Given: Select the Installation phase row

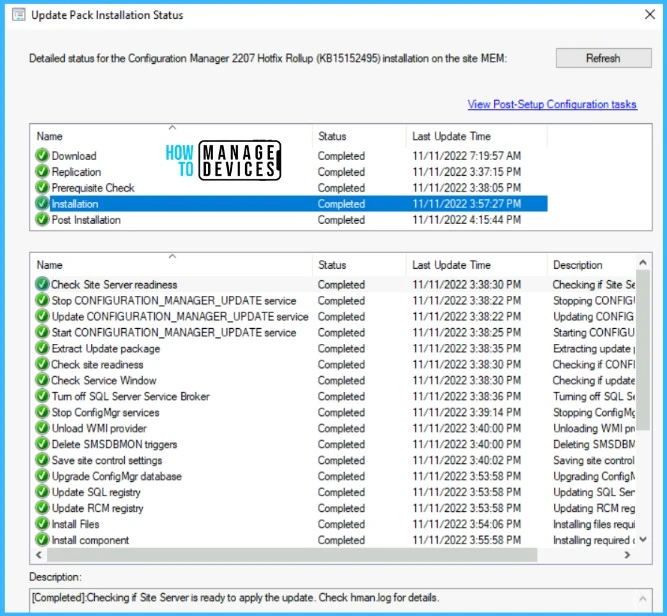Looking at the screenshot, I should tap(291, 203).
